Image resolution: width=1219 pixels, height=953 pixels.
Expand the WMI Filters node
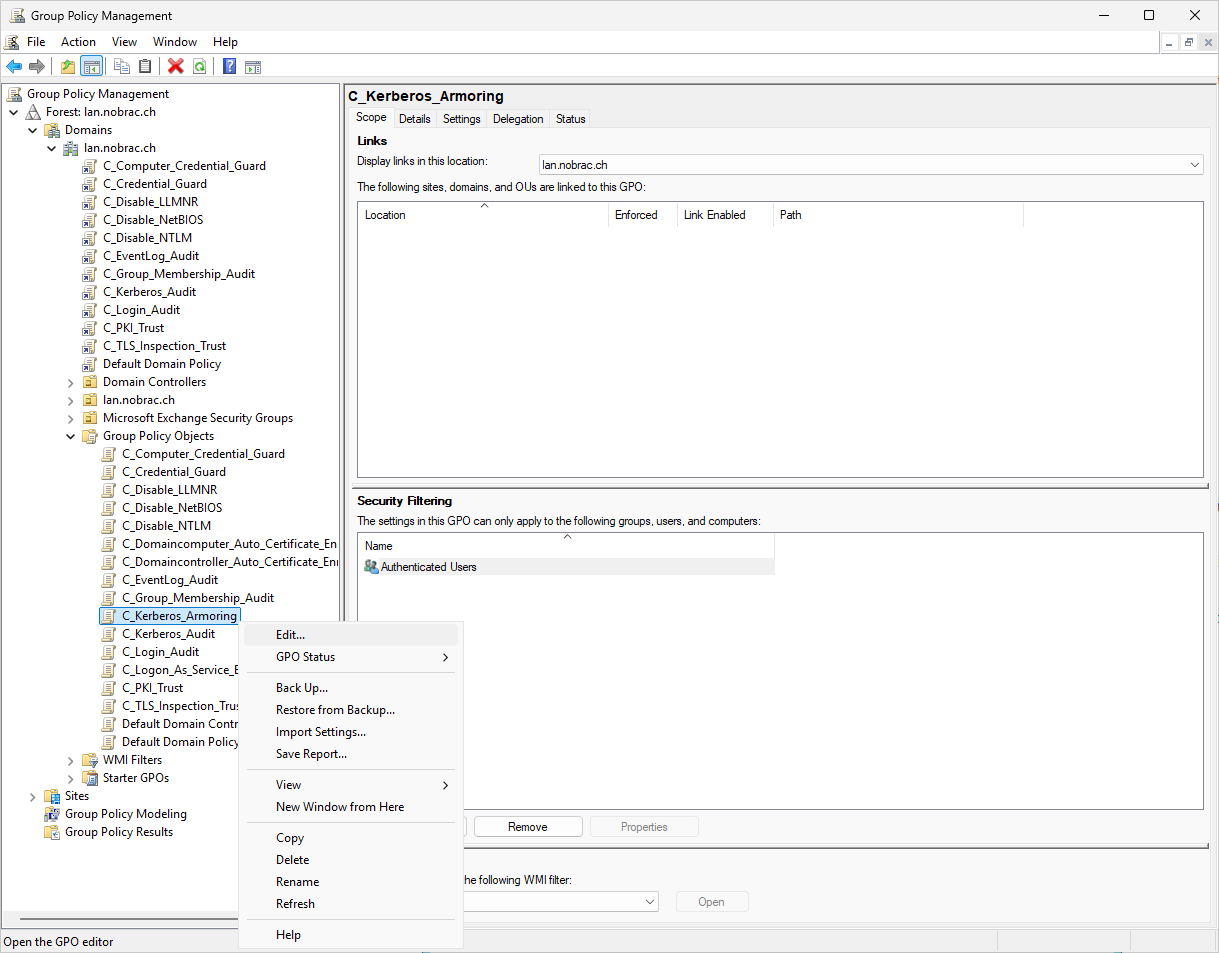click(x=71, y=760)
